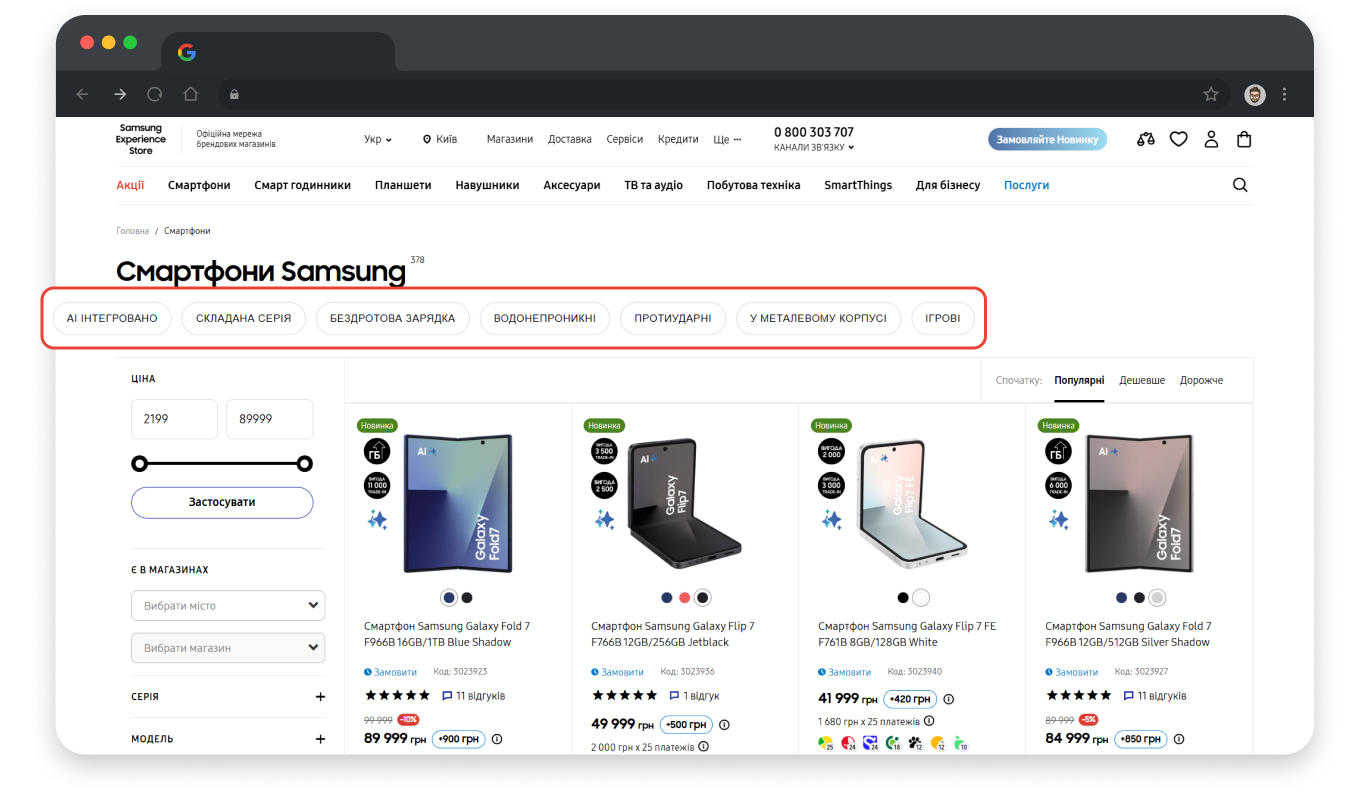Click the minimum price field showing 2199
Image resolution: width=1368 pixels, height=798 pixels.
pyautogui.click(x=174, y=419)
